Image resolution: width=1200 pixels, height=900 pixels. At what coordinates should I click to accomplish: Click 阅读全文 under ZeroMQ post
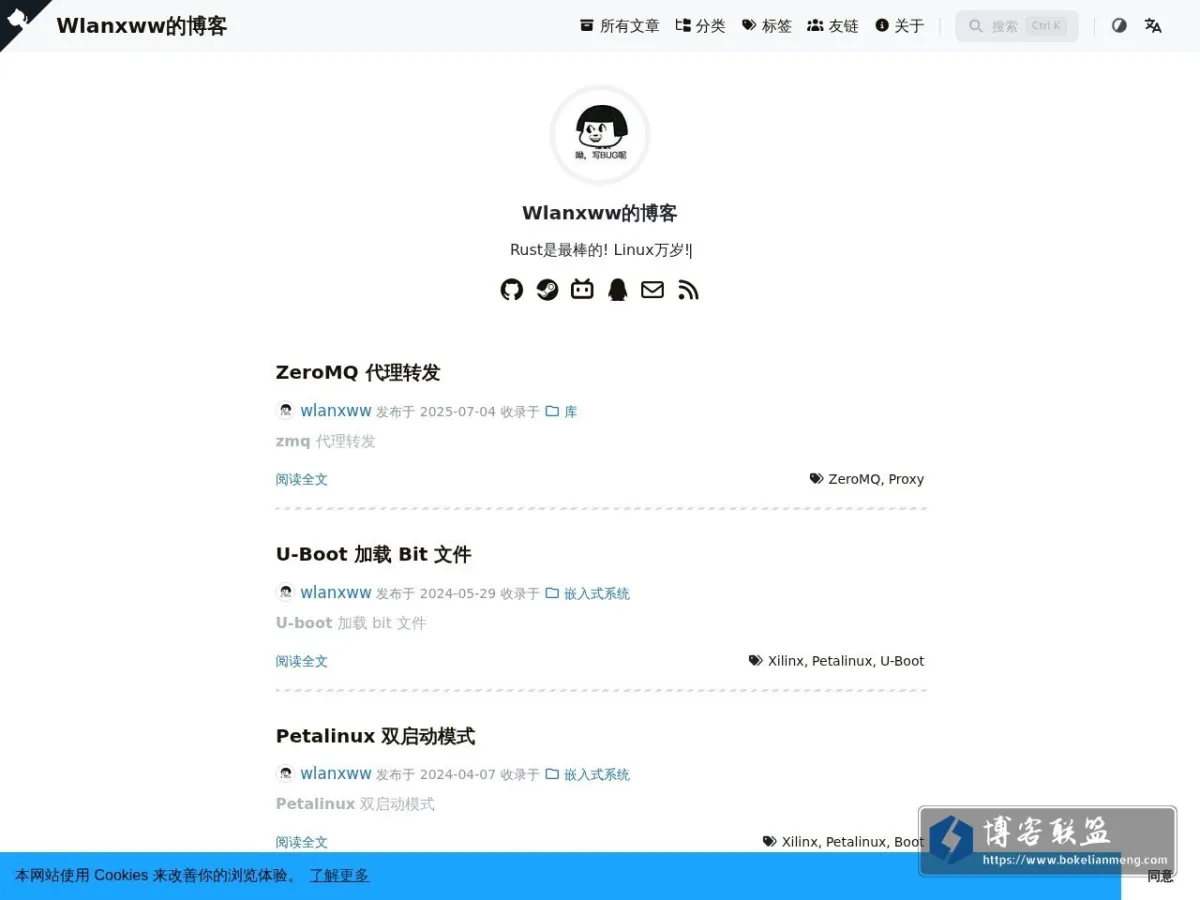coord(302,479)
